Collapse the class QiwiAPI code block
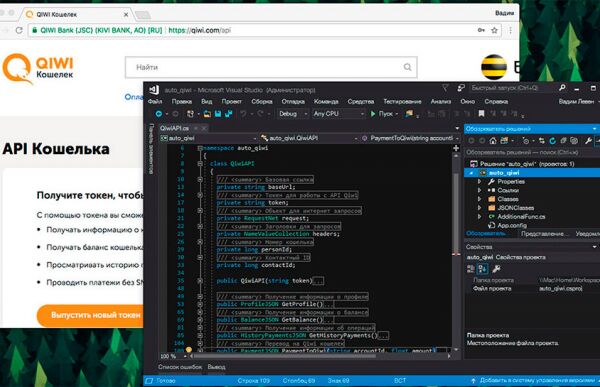The height and width of the screenshot is (387, 600). point(200,164)
